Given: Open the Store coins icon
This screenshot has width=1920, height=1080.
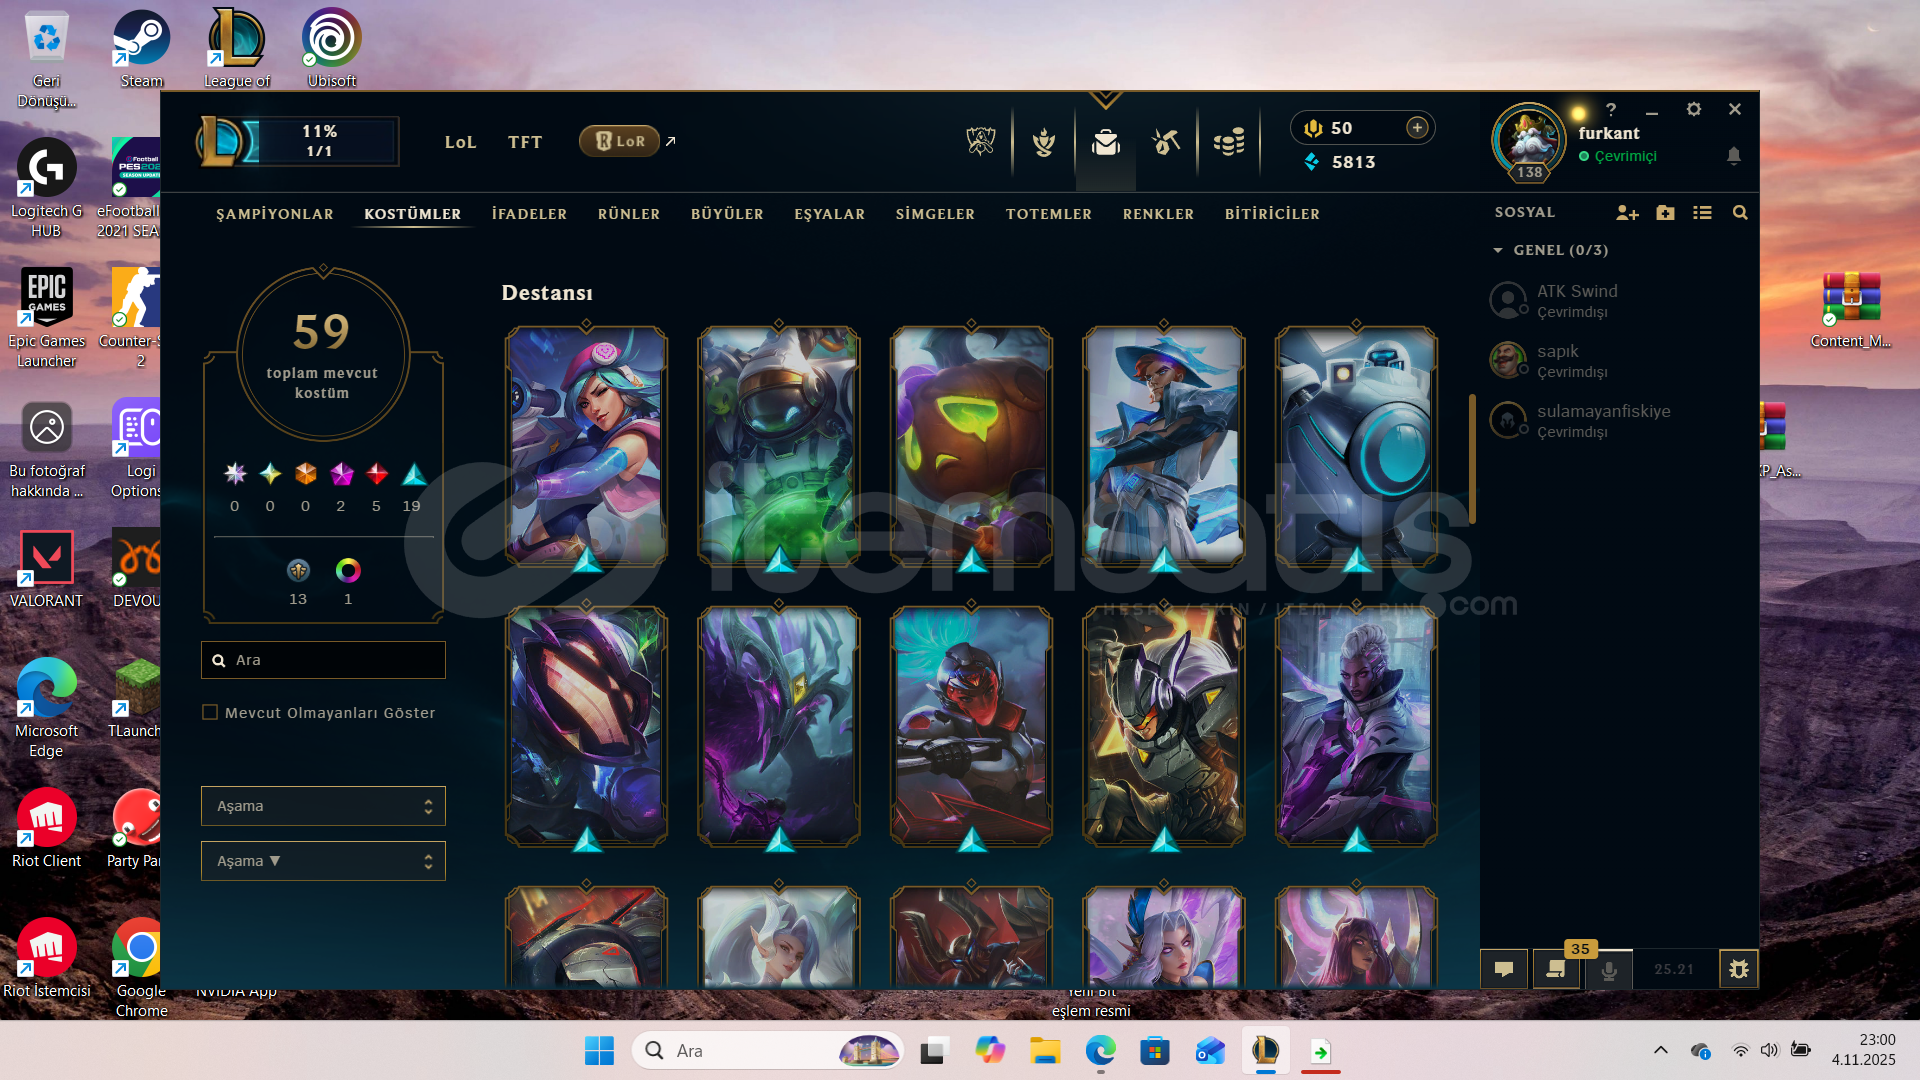Looking at the screenshot, I should click(1228, 142).
